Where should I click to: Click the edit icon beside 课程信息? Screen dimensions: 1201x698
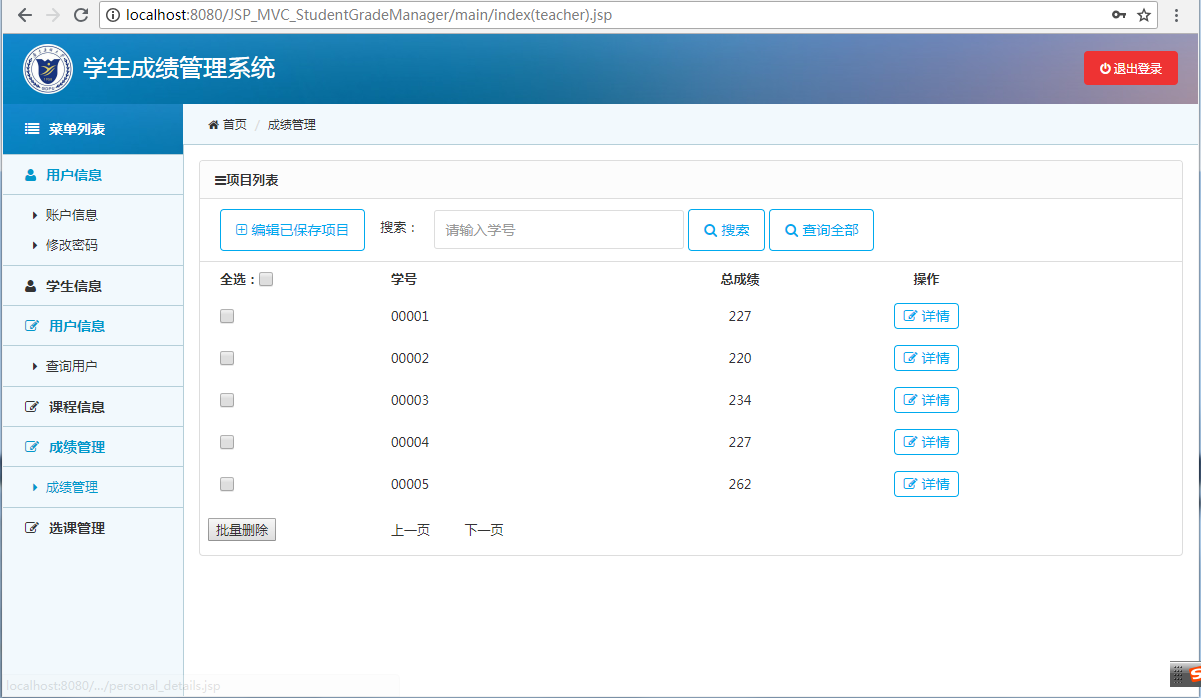pos(31,407)
